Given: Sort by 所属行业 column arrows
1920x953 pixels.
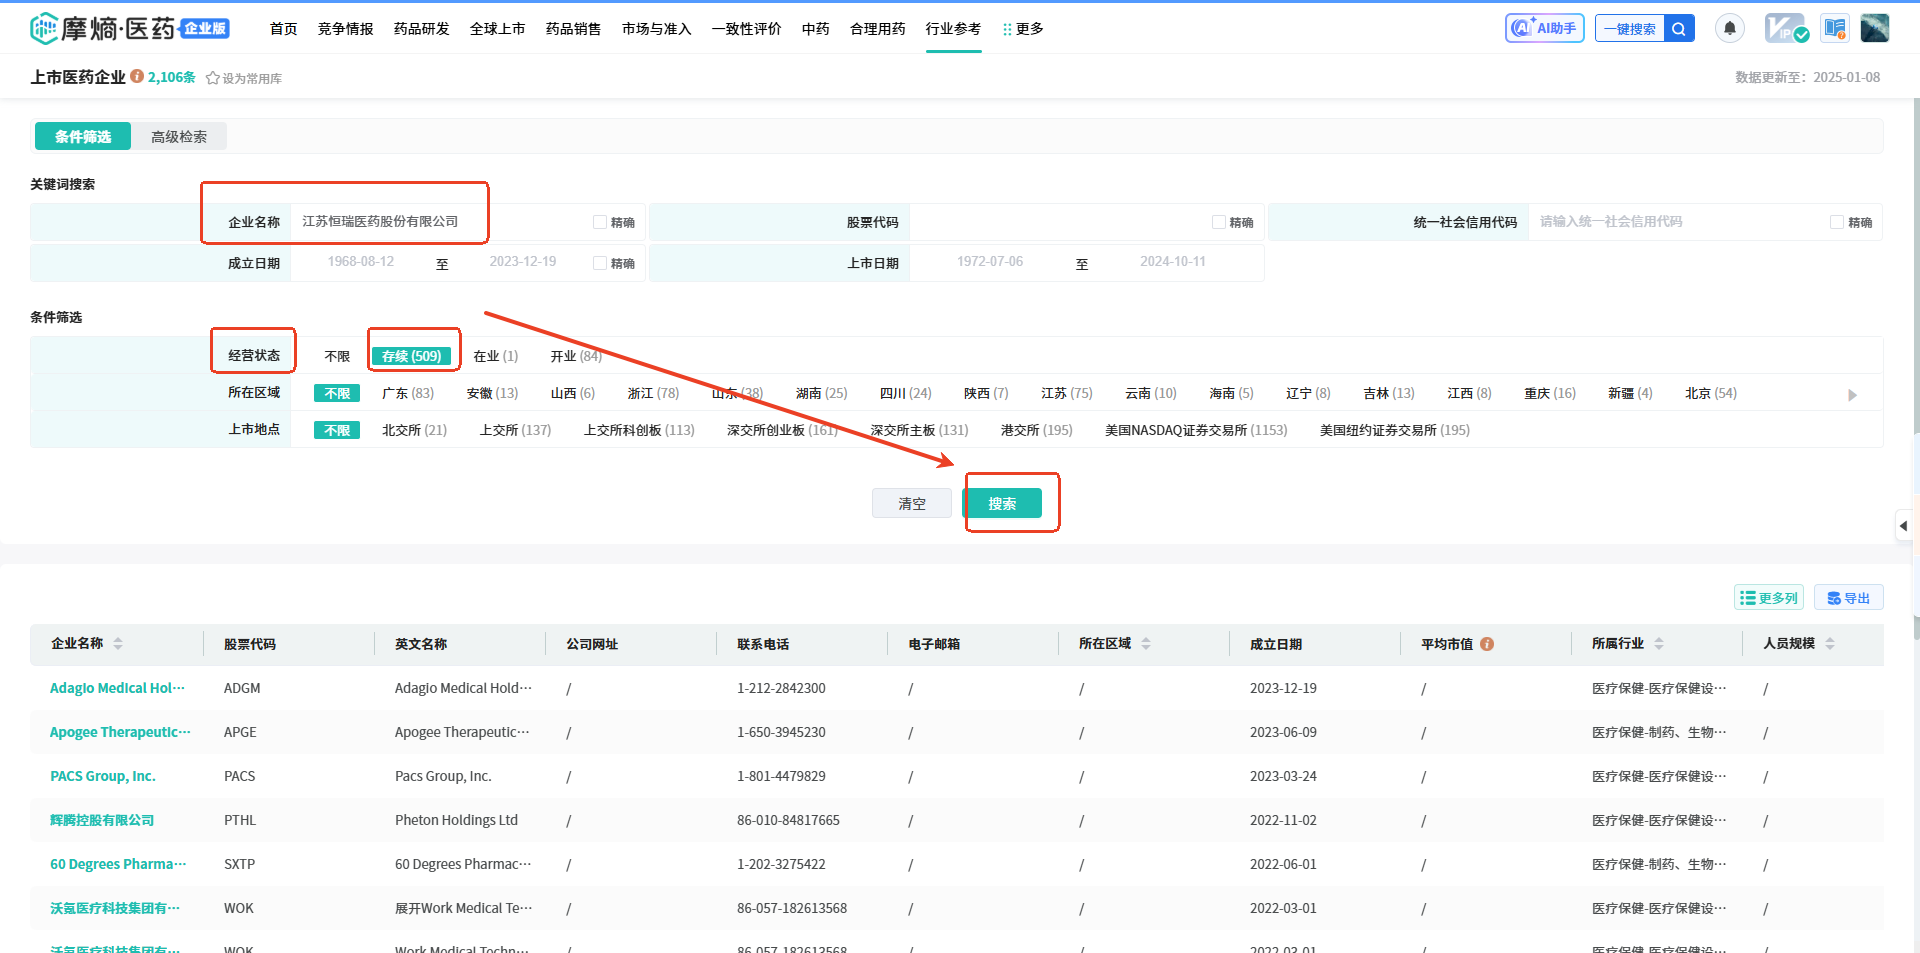Looking at the screenshot, I should [x=1659, y=643].
